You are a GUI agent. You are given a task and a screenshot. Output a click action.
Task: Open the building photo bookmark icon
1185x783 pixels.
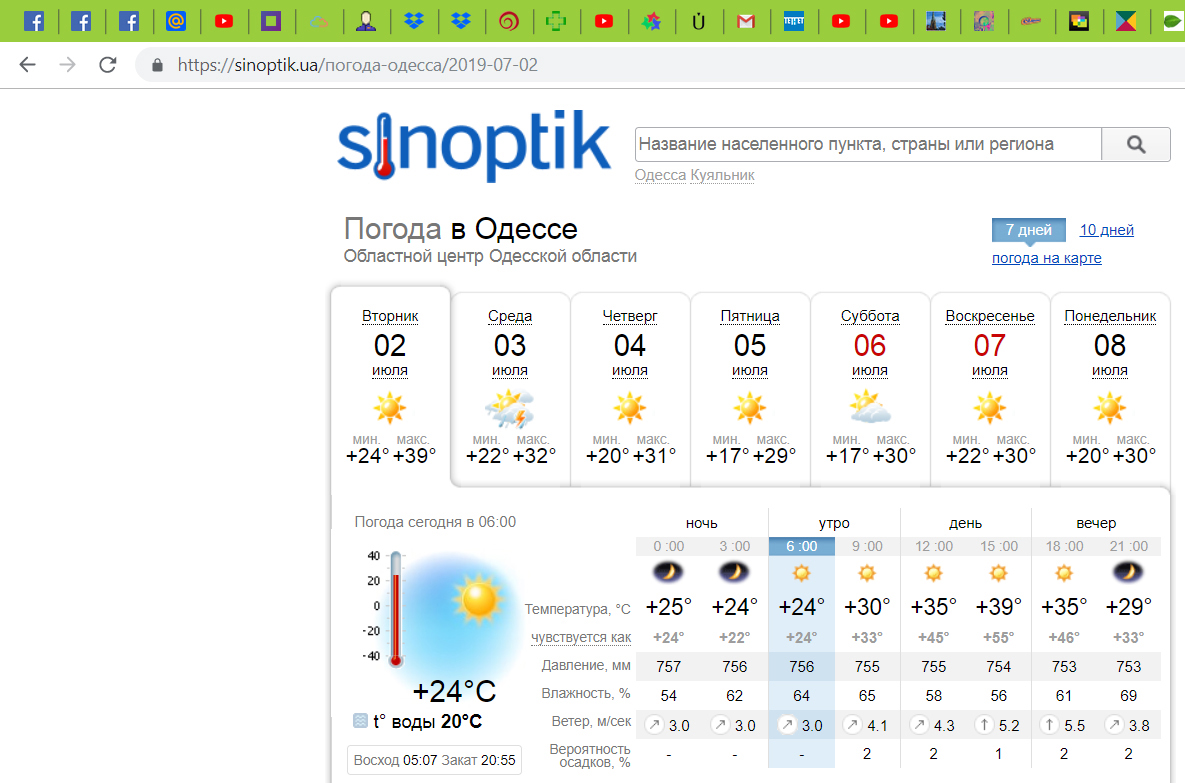pos(936,21)
